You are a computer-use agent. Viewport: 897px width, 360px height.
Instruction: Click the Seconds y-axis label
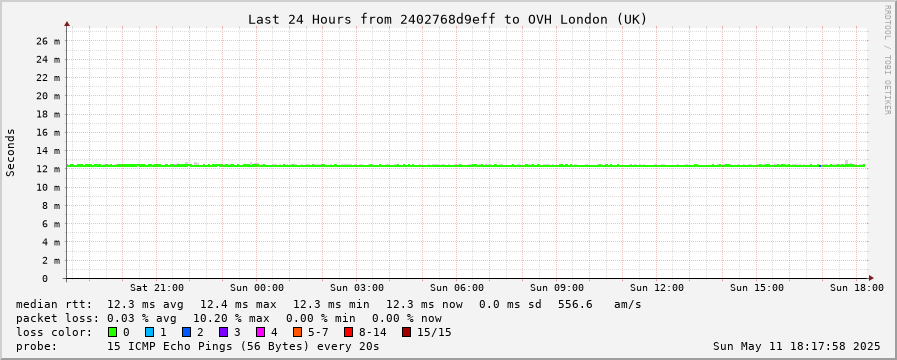tap(10, 152)
